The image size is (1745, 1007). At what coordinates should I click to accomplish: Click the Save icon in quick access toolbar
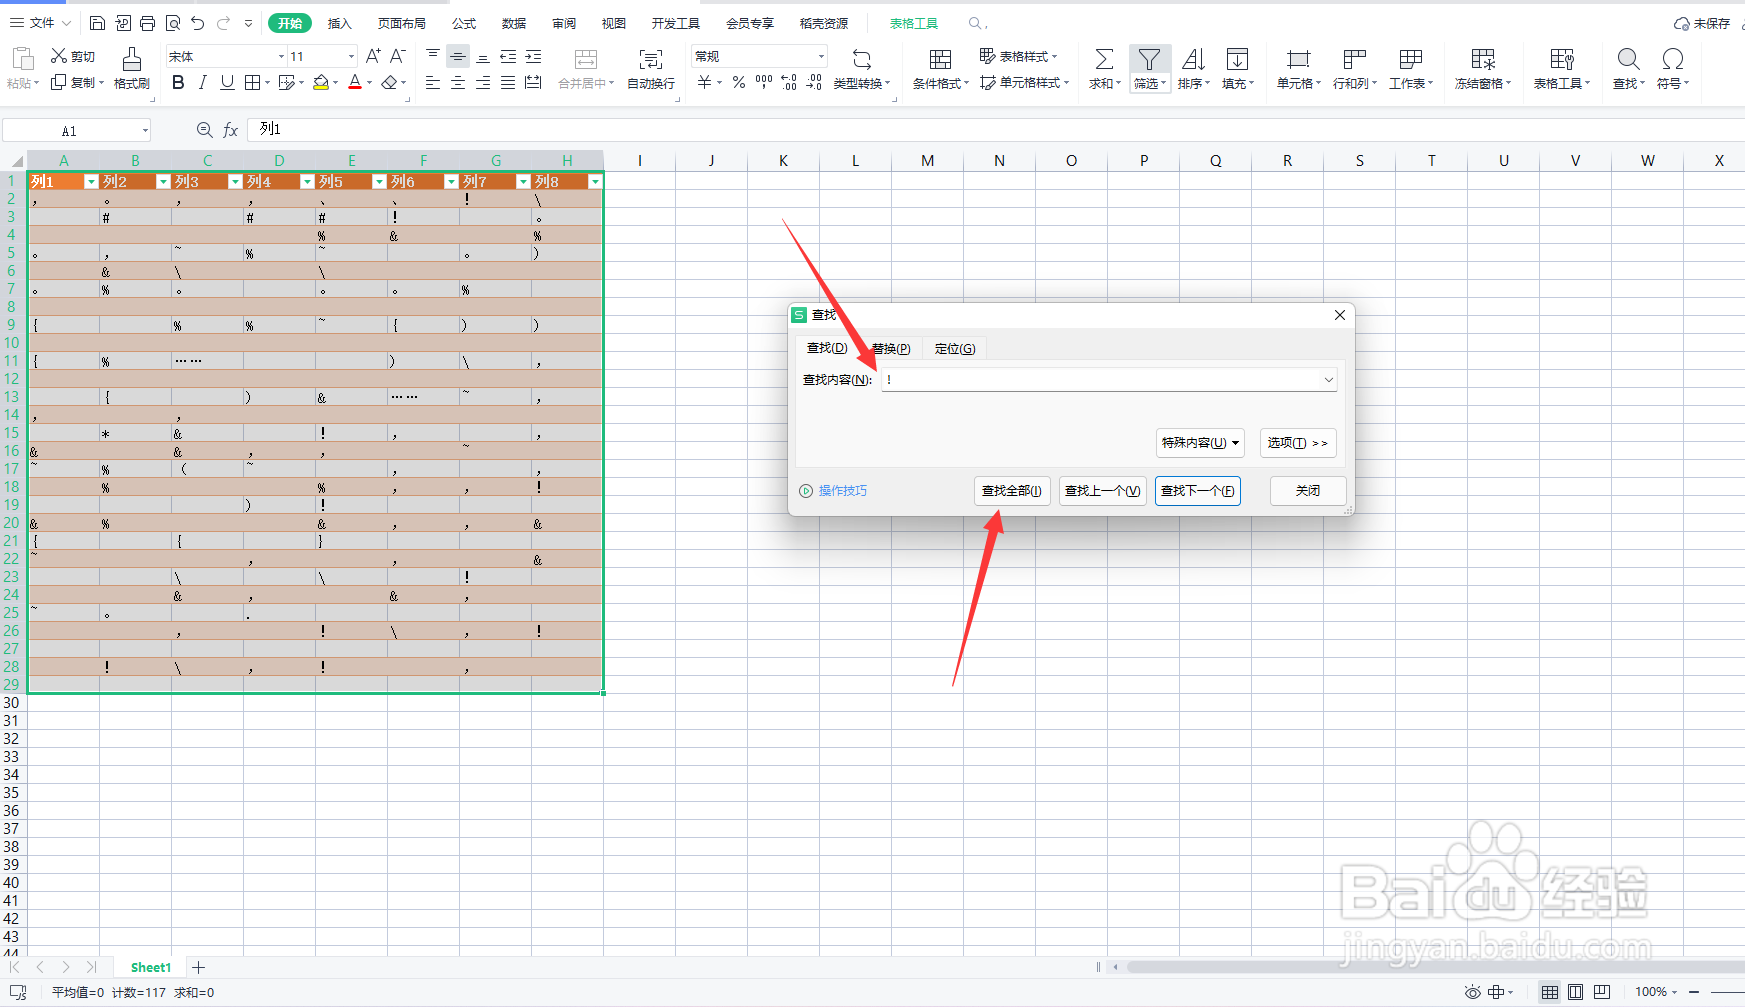tap(97, 23)
